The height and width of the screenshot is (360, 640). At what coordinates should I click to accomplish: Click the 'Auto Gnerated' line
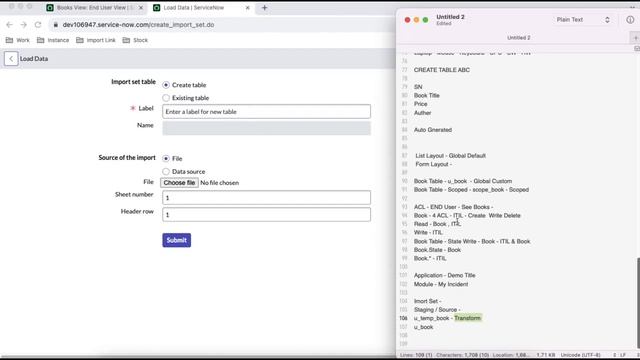433,130
